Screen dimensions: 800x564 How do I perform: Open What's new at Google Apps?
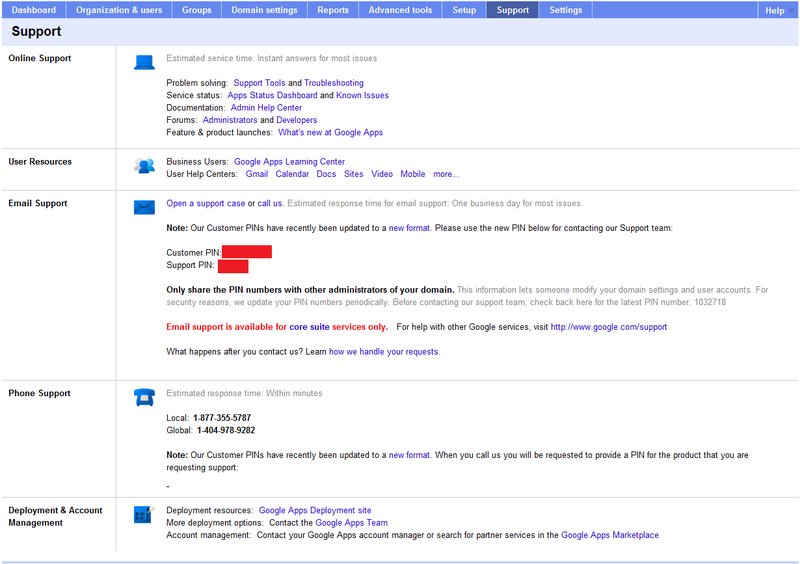(x=330, y=132)
